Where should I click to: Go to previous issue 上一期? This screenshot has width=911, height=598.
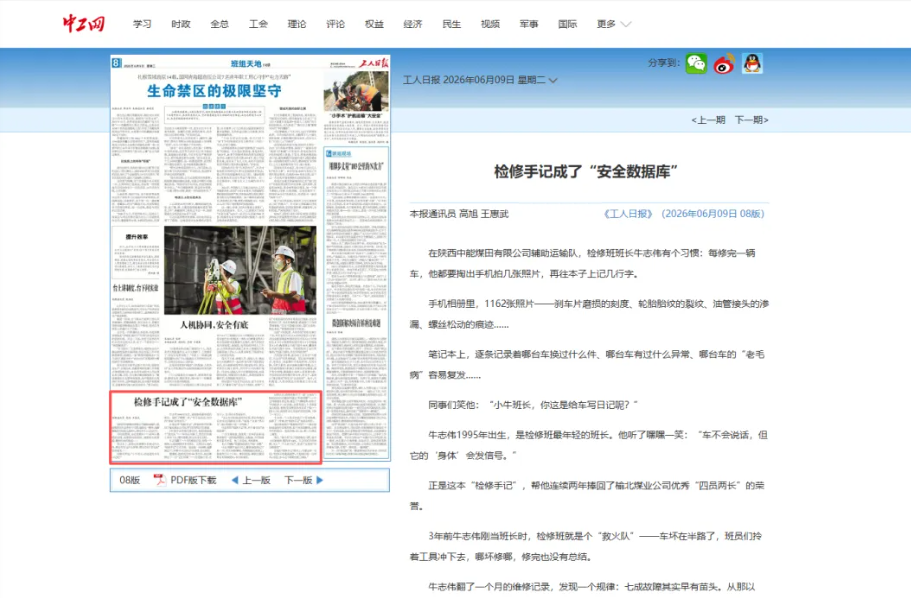click(x=708, y=120)
